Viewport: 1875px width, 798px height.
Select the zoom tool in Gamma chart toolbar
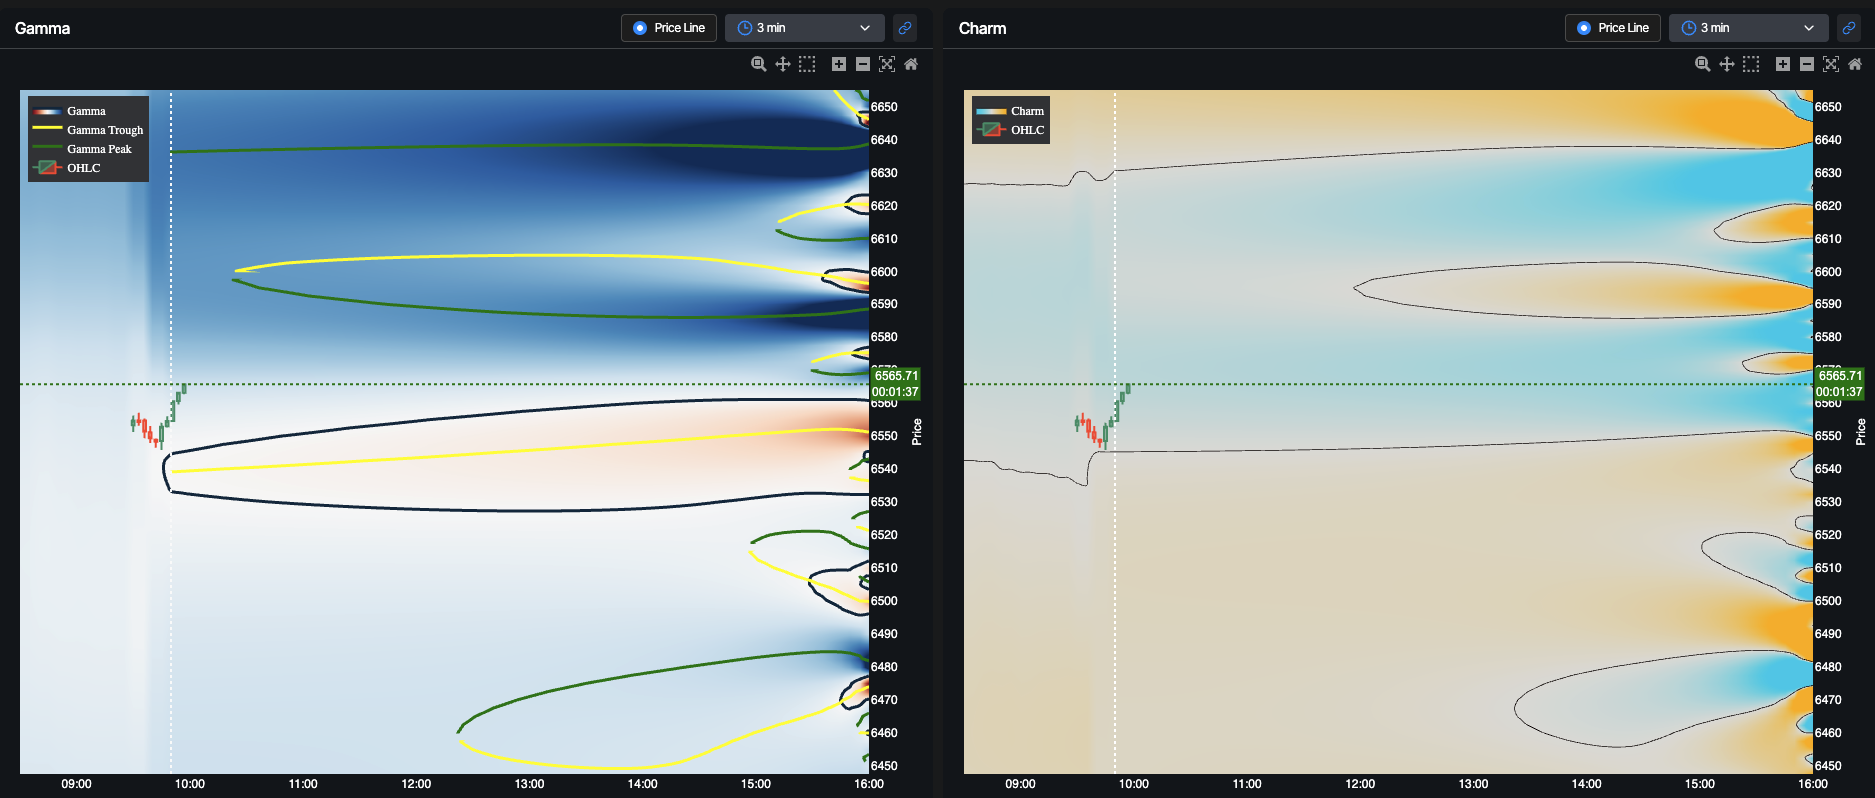758,64
